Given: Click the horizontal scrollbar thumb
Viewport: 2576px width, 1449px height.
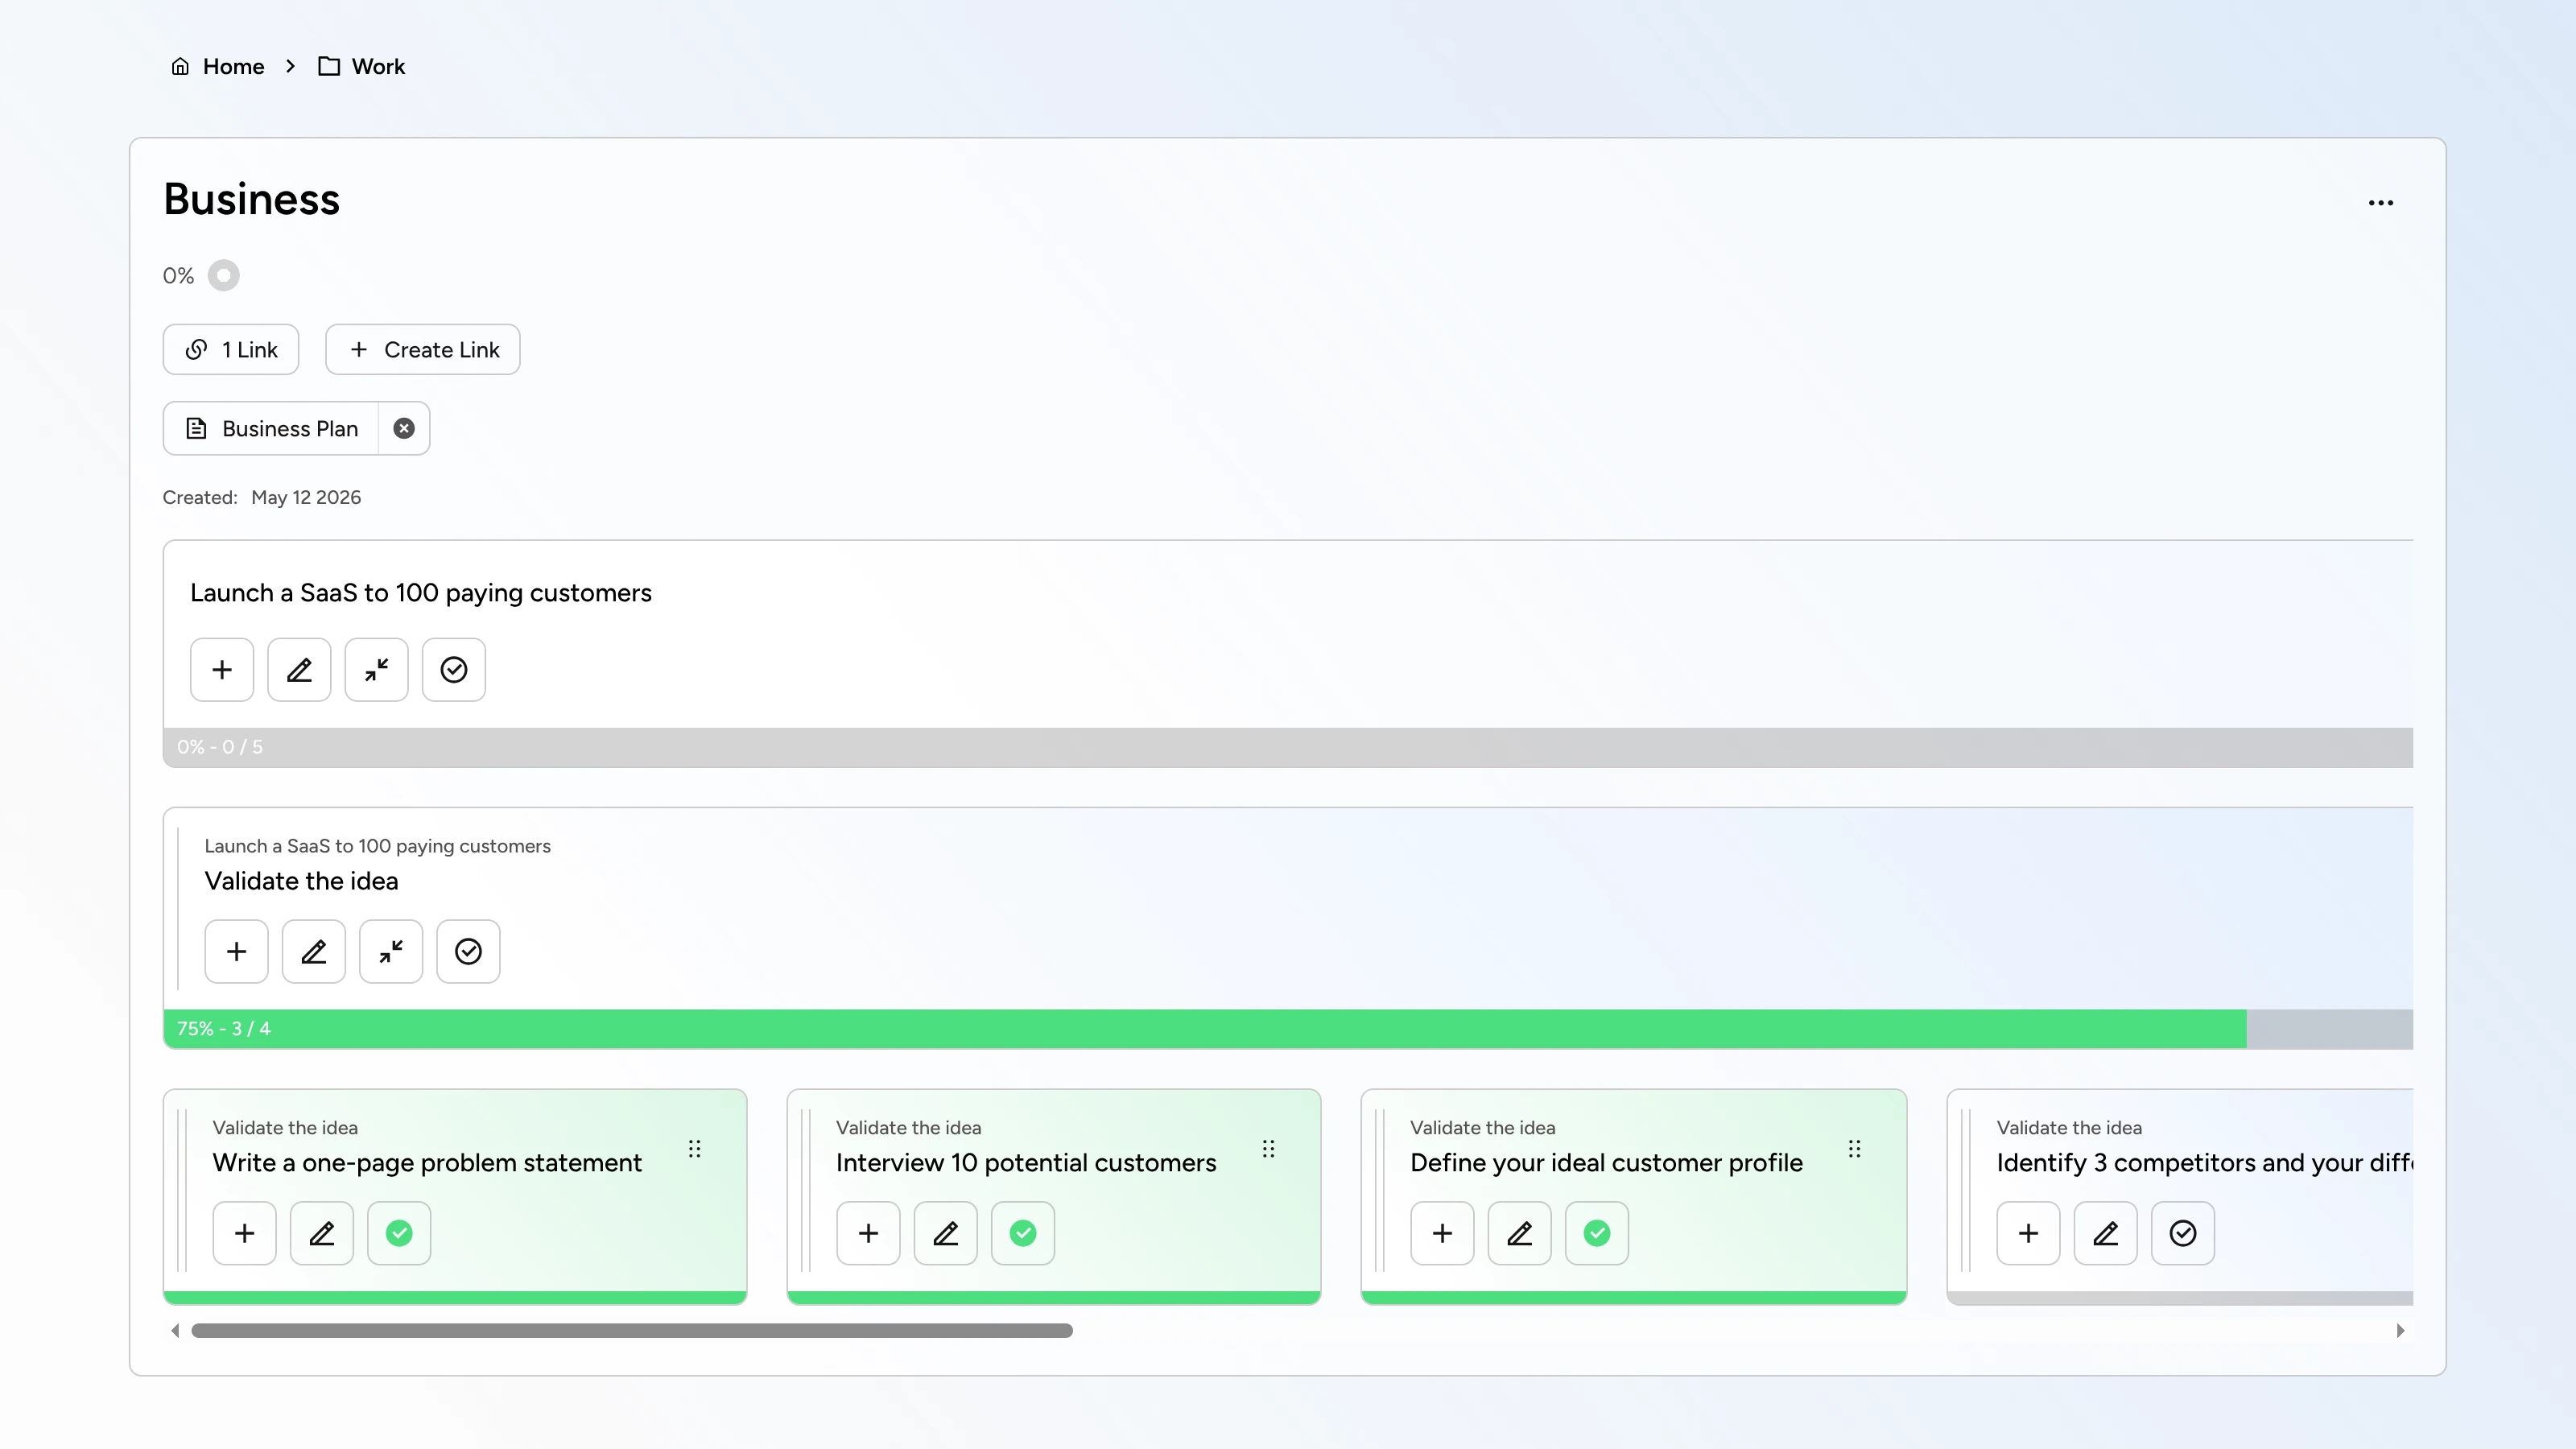Looking at the screenshot, I should (632, 1331).
